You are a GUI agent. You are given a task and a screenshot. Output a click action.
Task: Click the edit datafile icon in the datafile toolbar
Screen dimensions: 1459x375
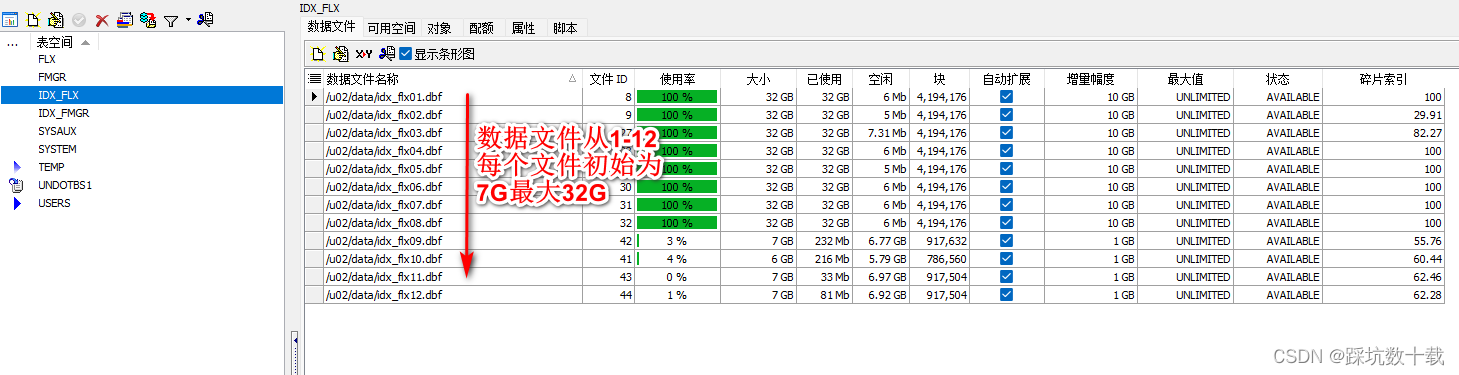click(340, 54)
